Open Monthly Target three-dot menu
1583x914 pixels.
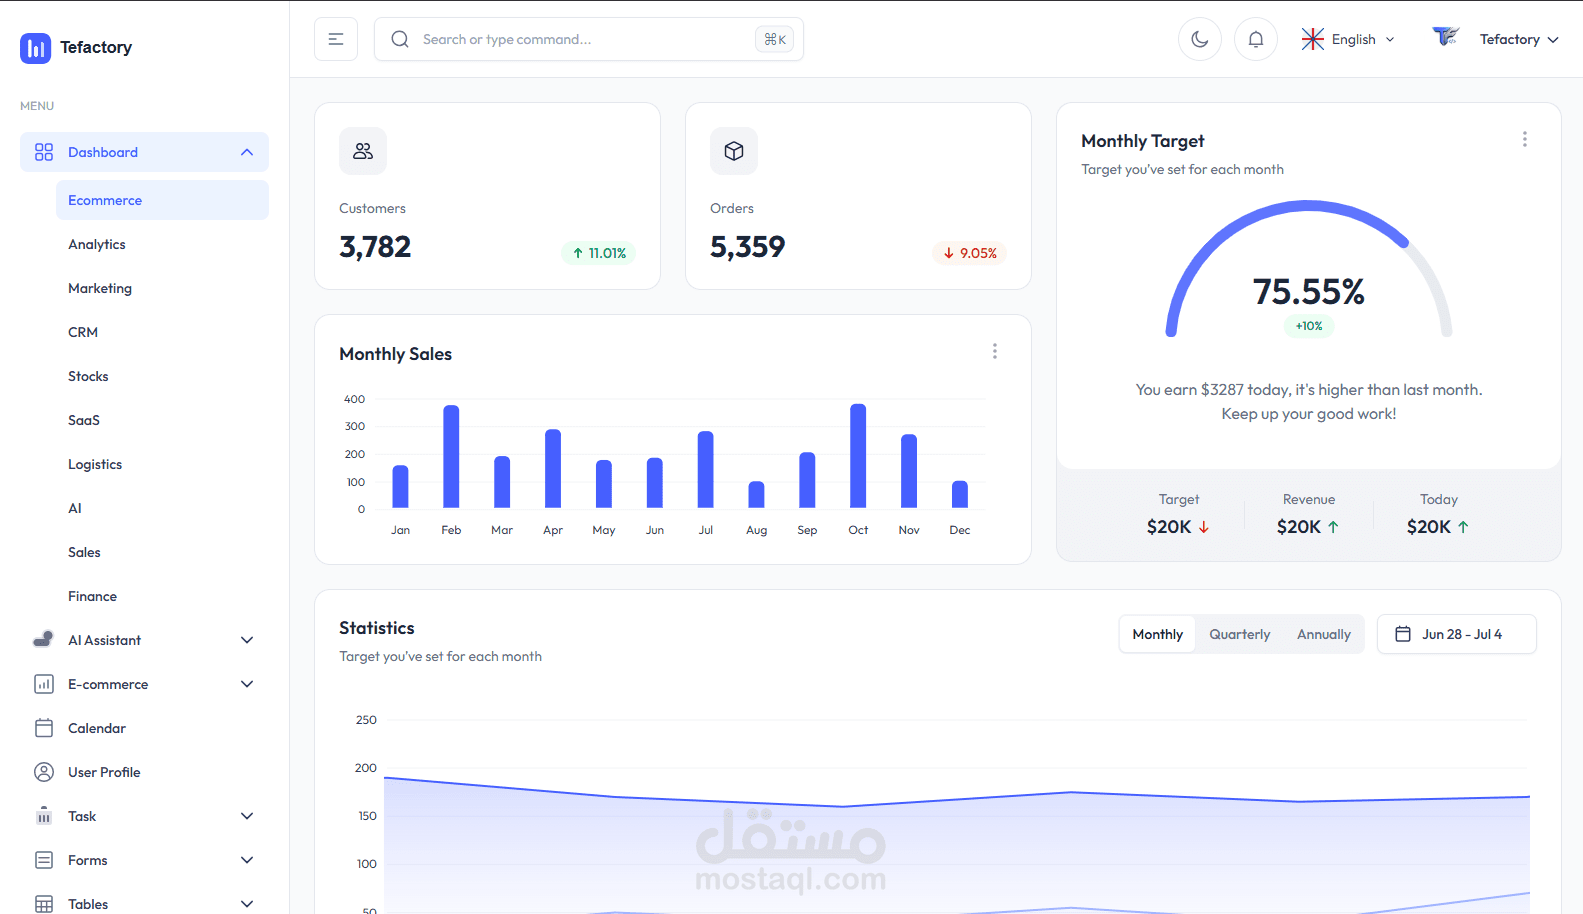pyautogui.click(x=1524, y=139)
